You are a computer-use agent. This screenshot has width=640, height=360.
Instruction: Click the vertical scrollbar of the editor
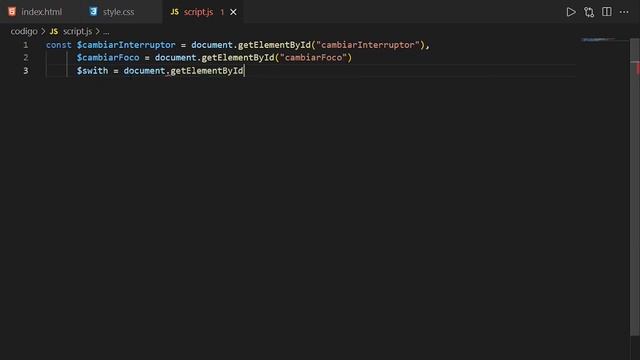pos(635,187)
